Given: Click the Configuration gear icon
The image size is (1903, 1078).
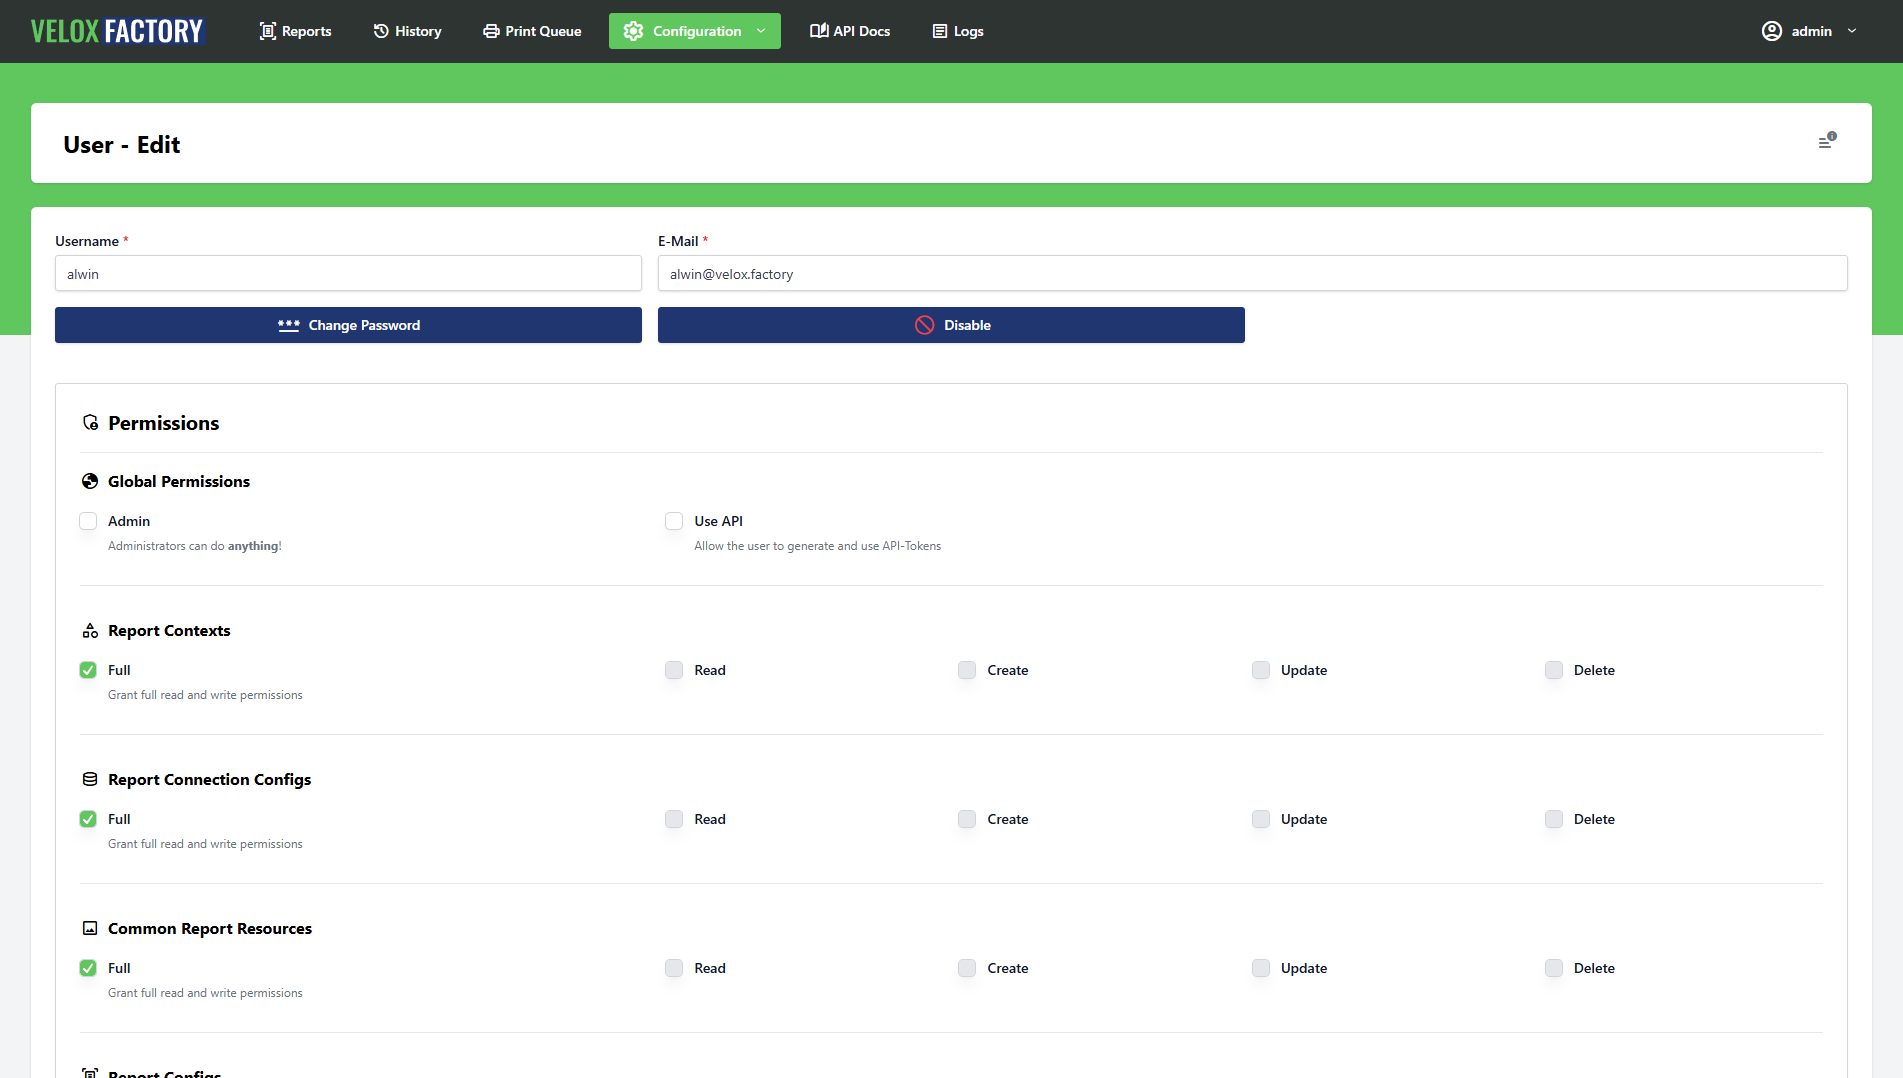Looking at the screenshot, I should point(633,31).
